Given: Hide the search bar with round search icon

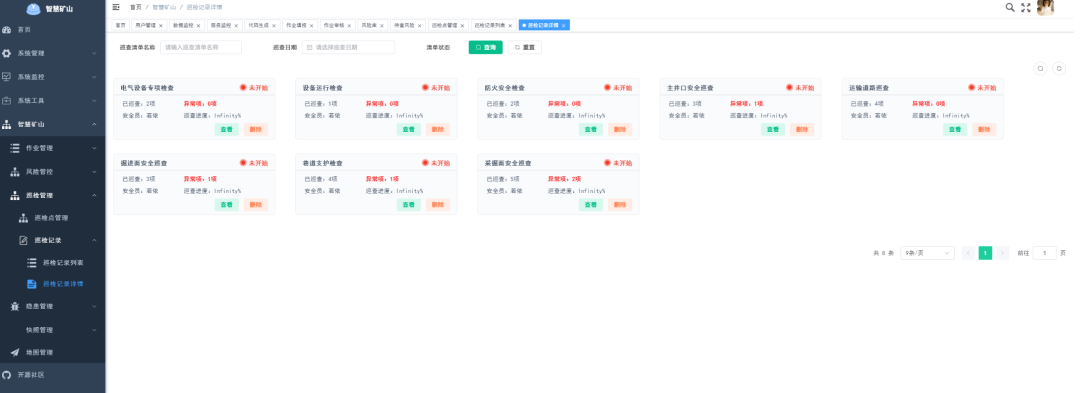Looking at the screenshot, I should point(1041,68).
